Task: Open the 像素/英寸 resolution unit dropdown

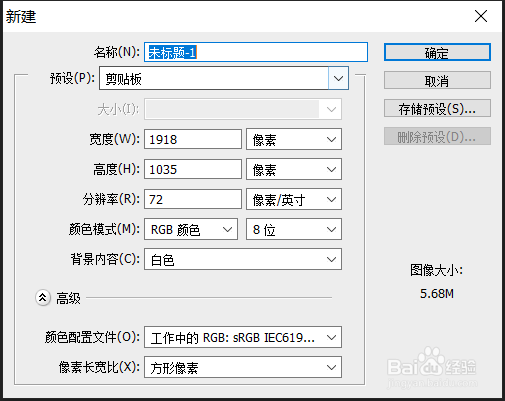Action: 294,199
